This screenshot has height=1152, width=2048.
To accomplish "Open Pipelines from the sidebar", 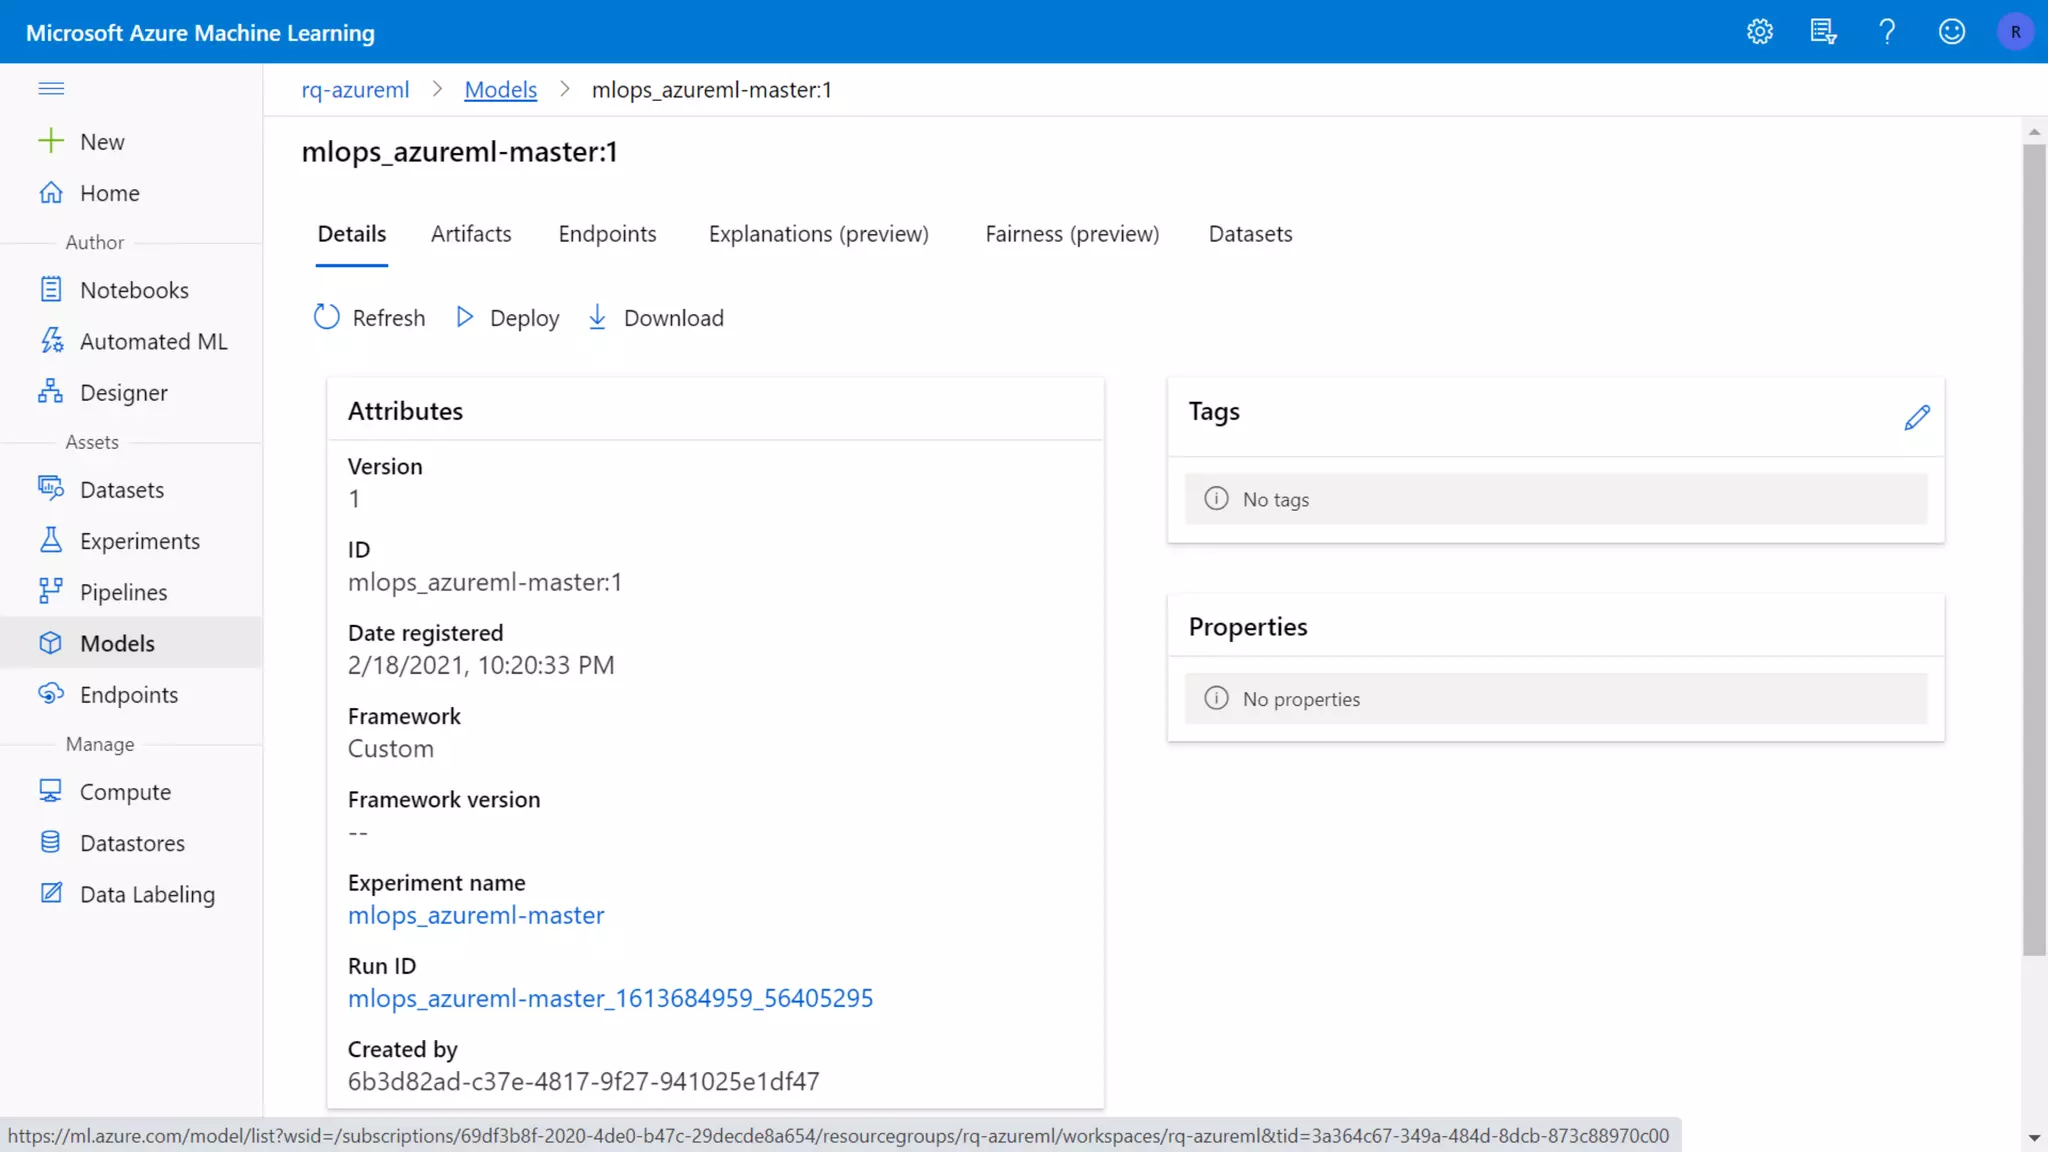I will pos(123,592).
